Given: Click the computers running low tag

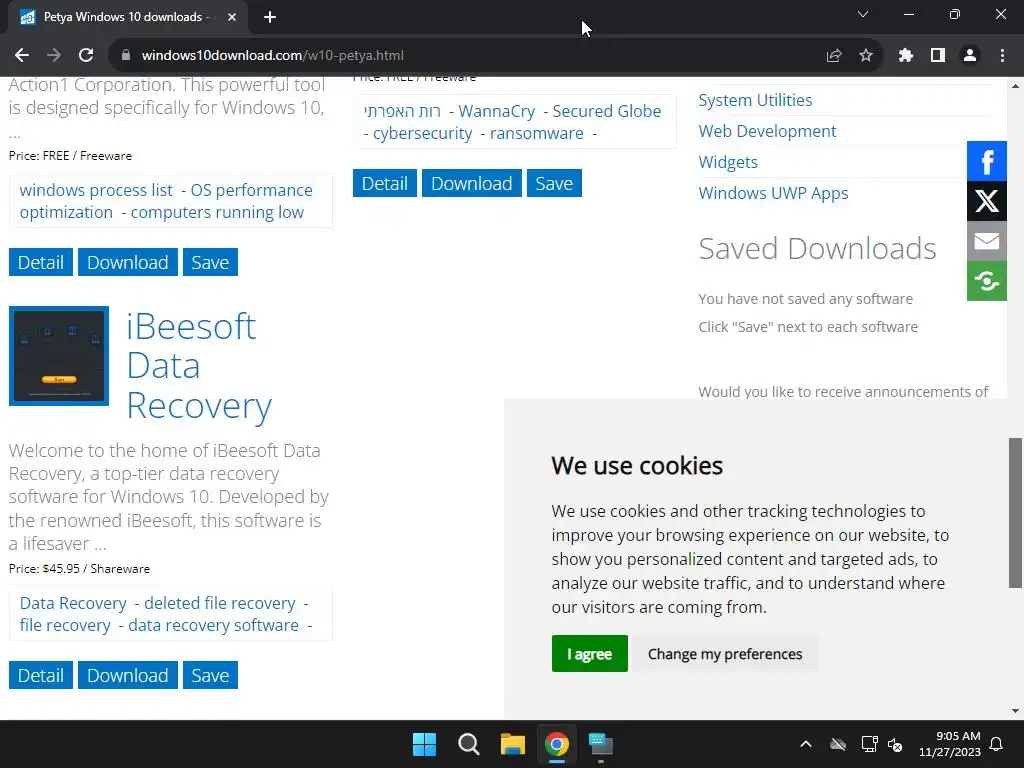Looking at the screenshot, I should pos(217,212).
